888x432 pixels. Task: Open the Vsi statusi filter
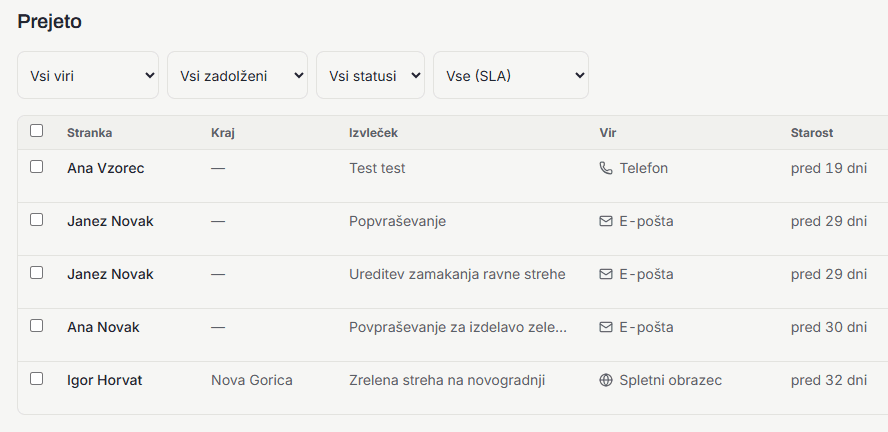coord(370,75)
